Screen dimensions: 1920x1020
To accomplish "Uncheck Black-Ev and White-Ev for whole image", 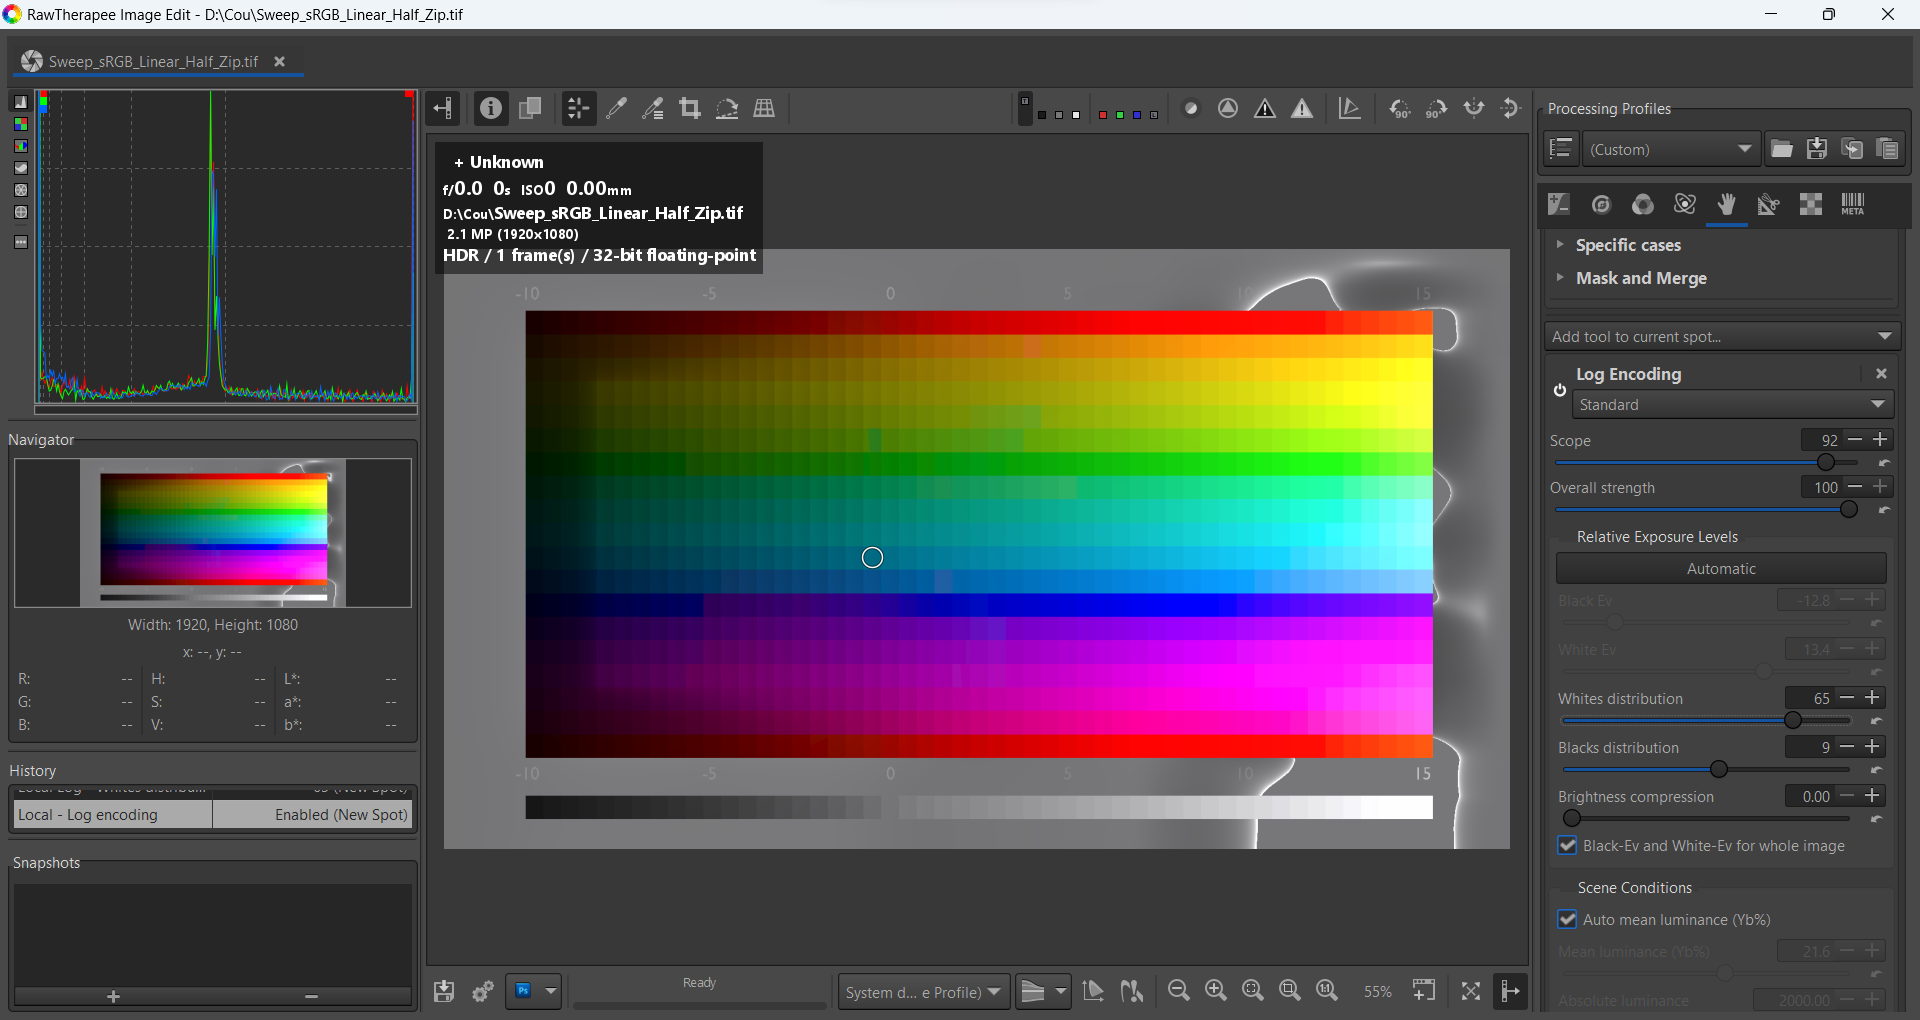I will tap(1568, 846).
